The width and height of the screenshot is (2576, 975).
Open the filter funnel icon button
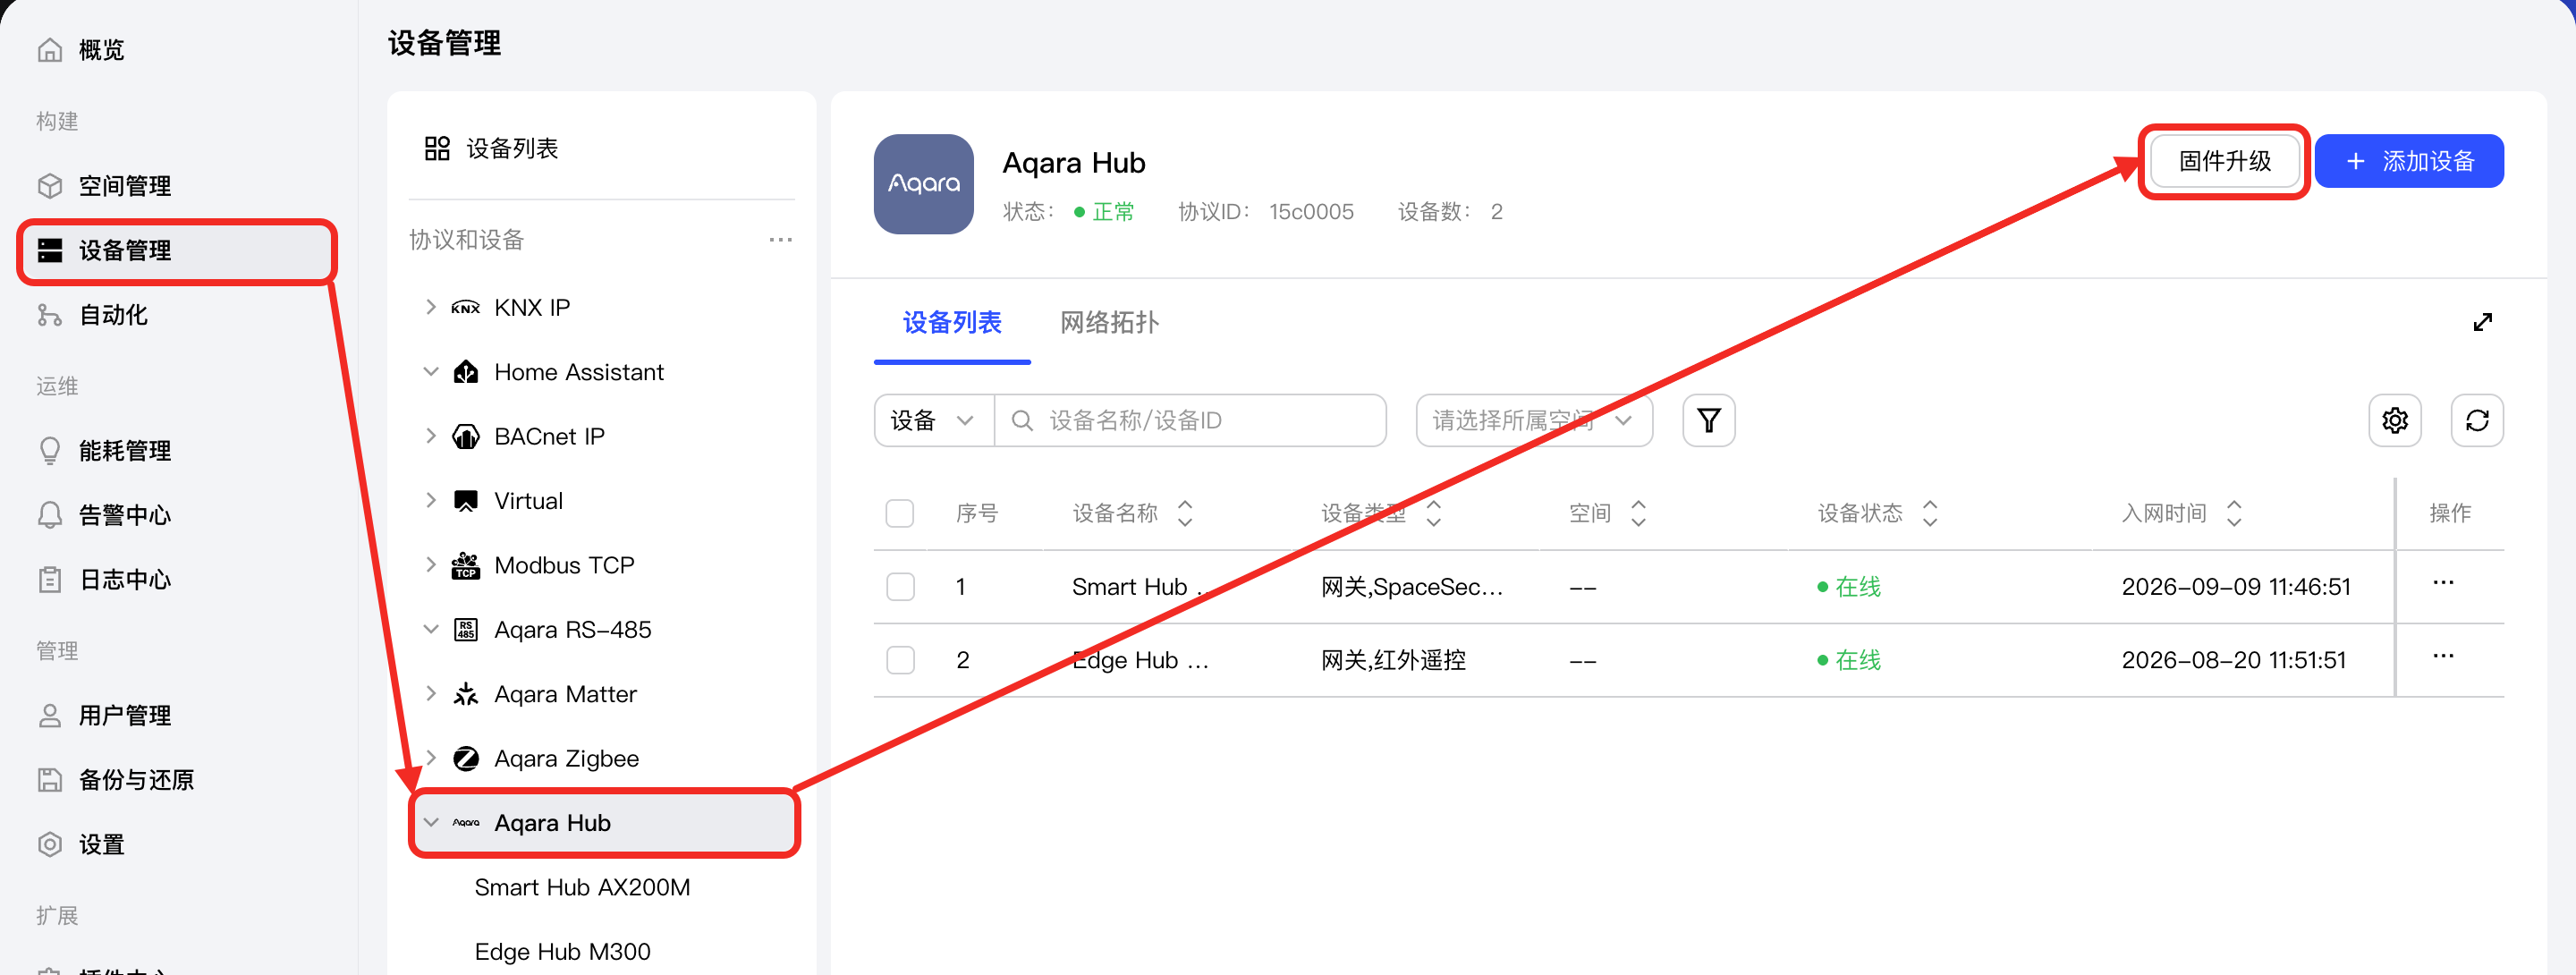point(1708,420)
